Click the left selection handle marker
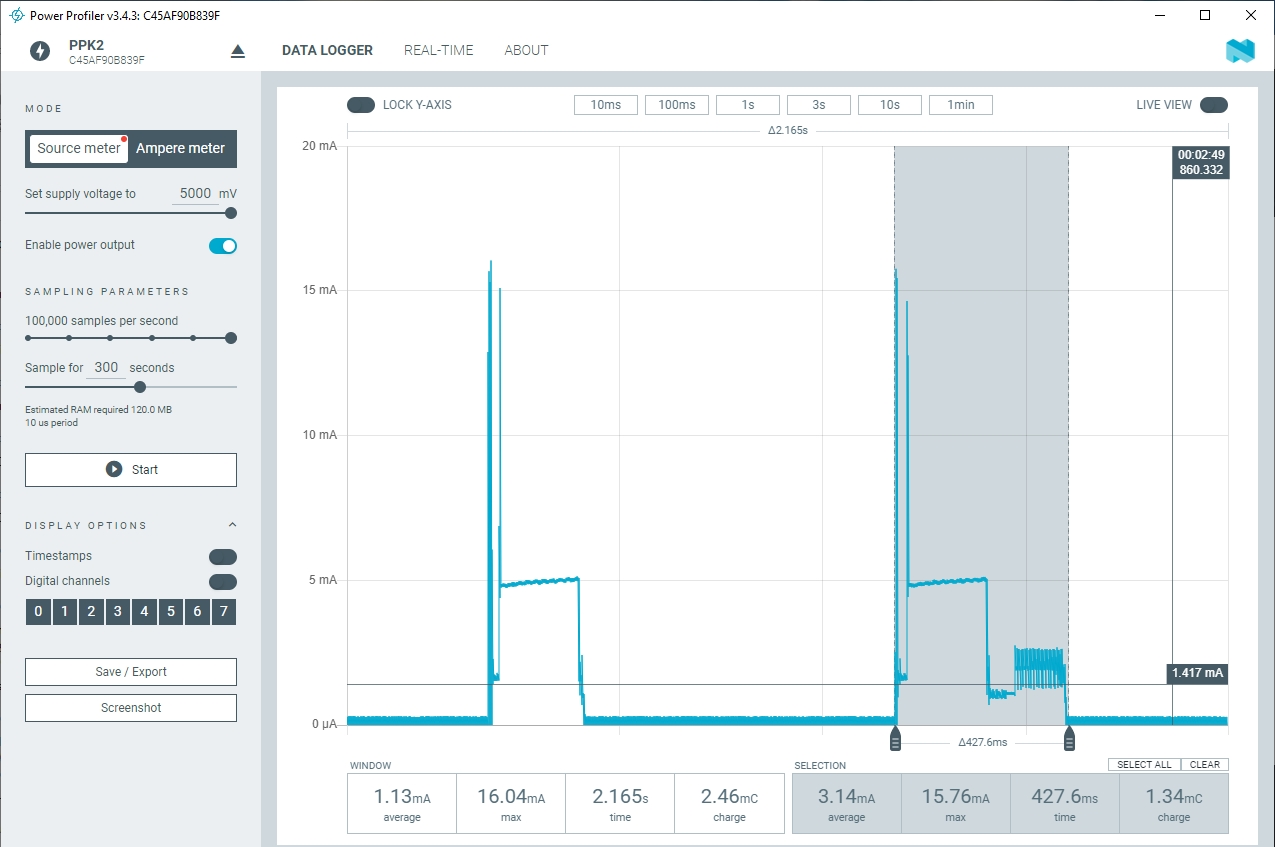 (895, 739)
